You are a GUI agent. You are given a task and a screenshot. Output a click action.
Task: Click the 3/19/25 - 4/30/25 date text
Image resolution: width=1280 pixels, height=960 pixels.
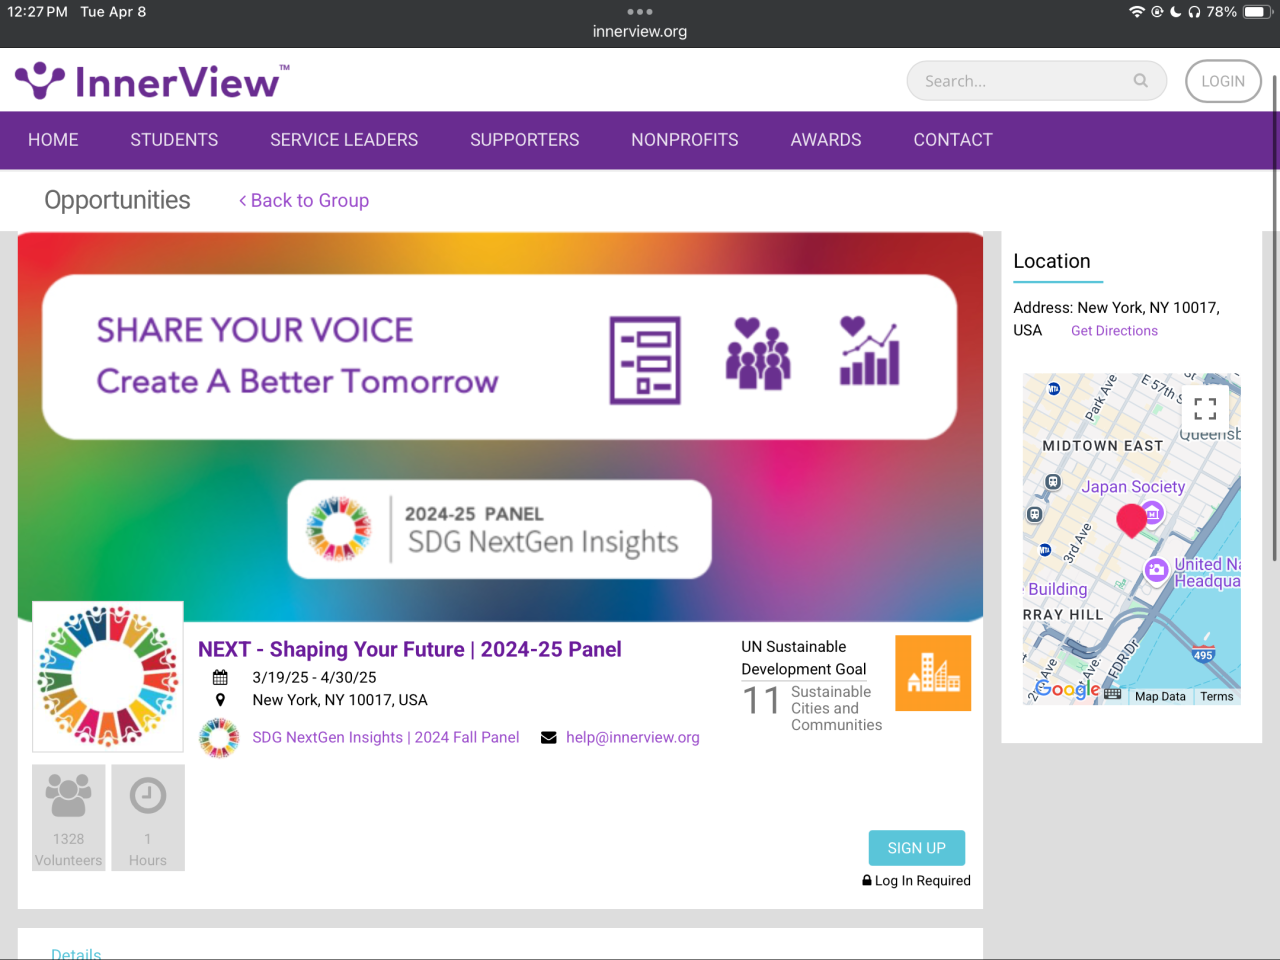click(x=314, y=677)
